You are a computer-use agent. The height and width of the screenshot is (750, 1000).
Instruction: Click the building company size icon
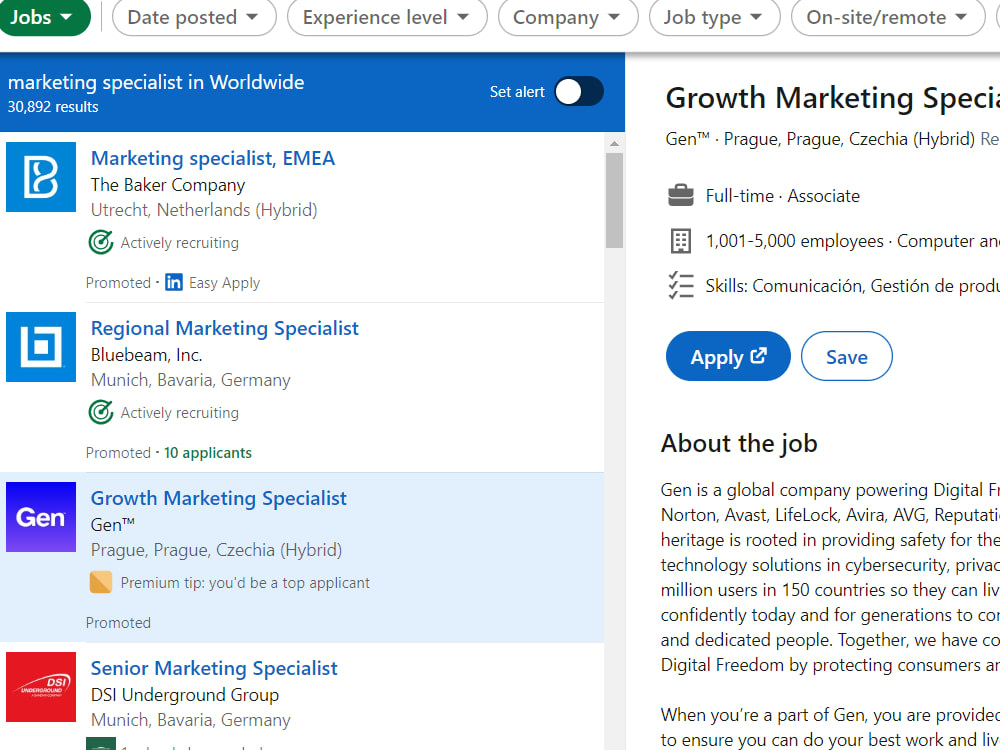680,241
